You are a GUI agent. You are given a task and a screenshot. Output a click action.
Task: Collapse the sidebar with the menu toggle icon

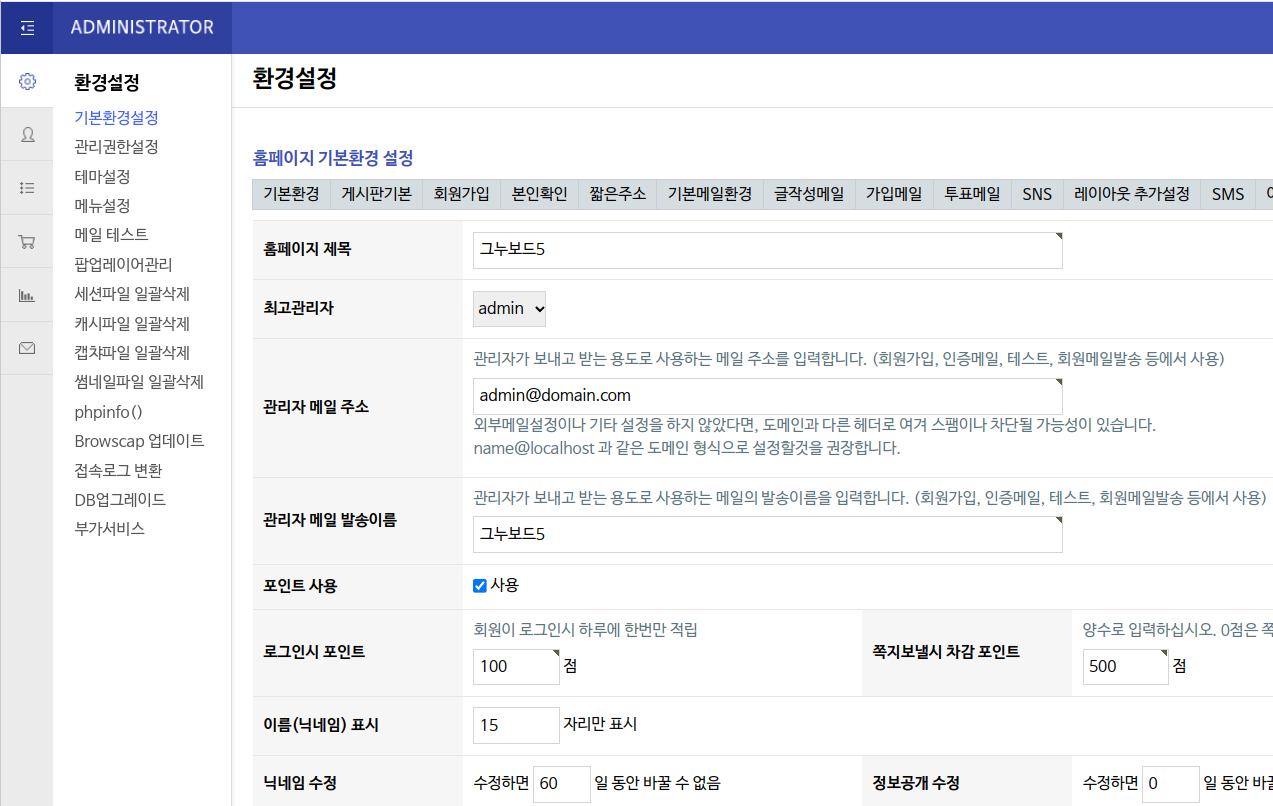click(27, 28)
